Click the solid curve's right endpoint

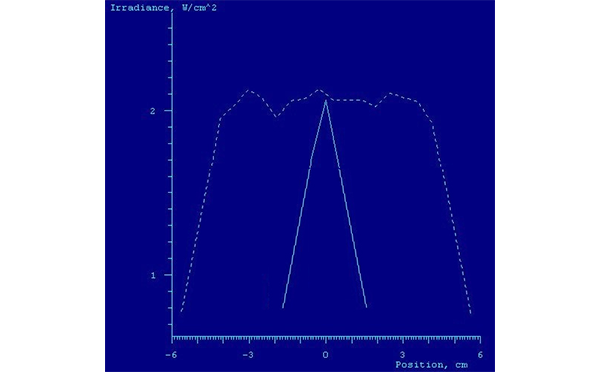tap(367, 307)
